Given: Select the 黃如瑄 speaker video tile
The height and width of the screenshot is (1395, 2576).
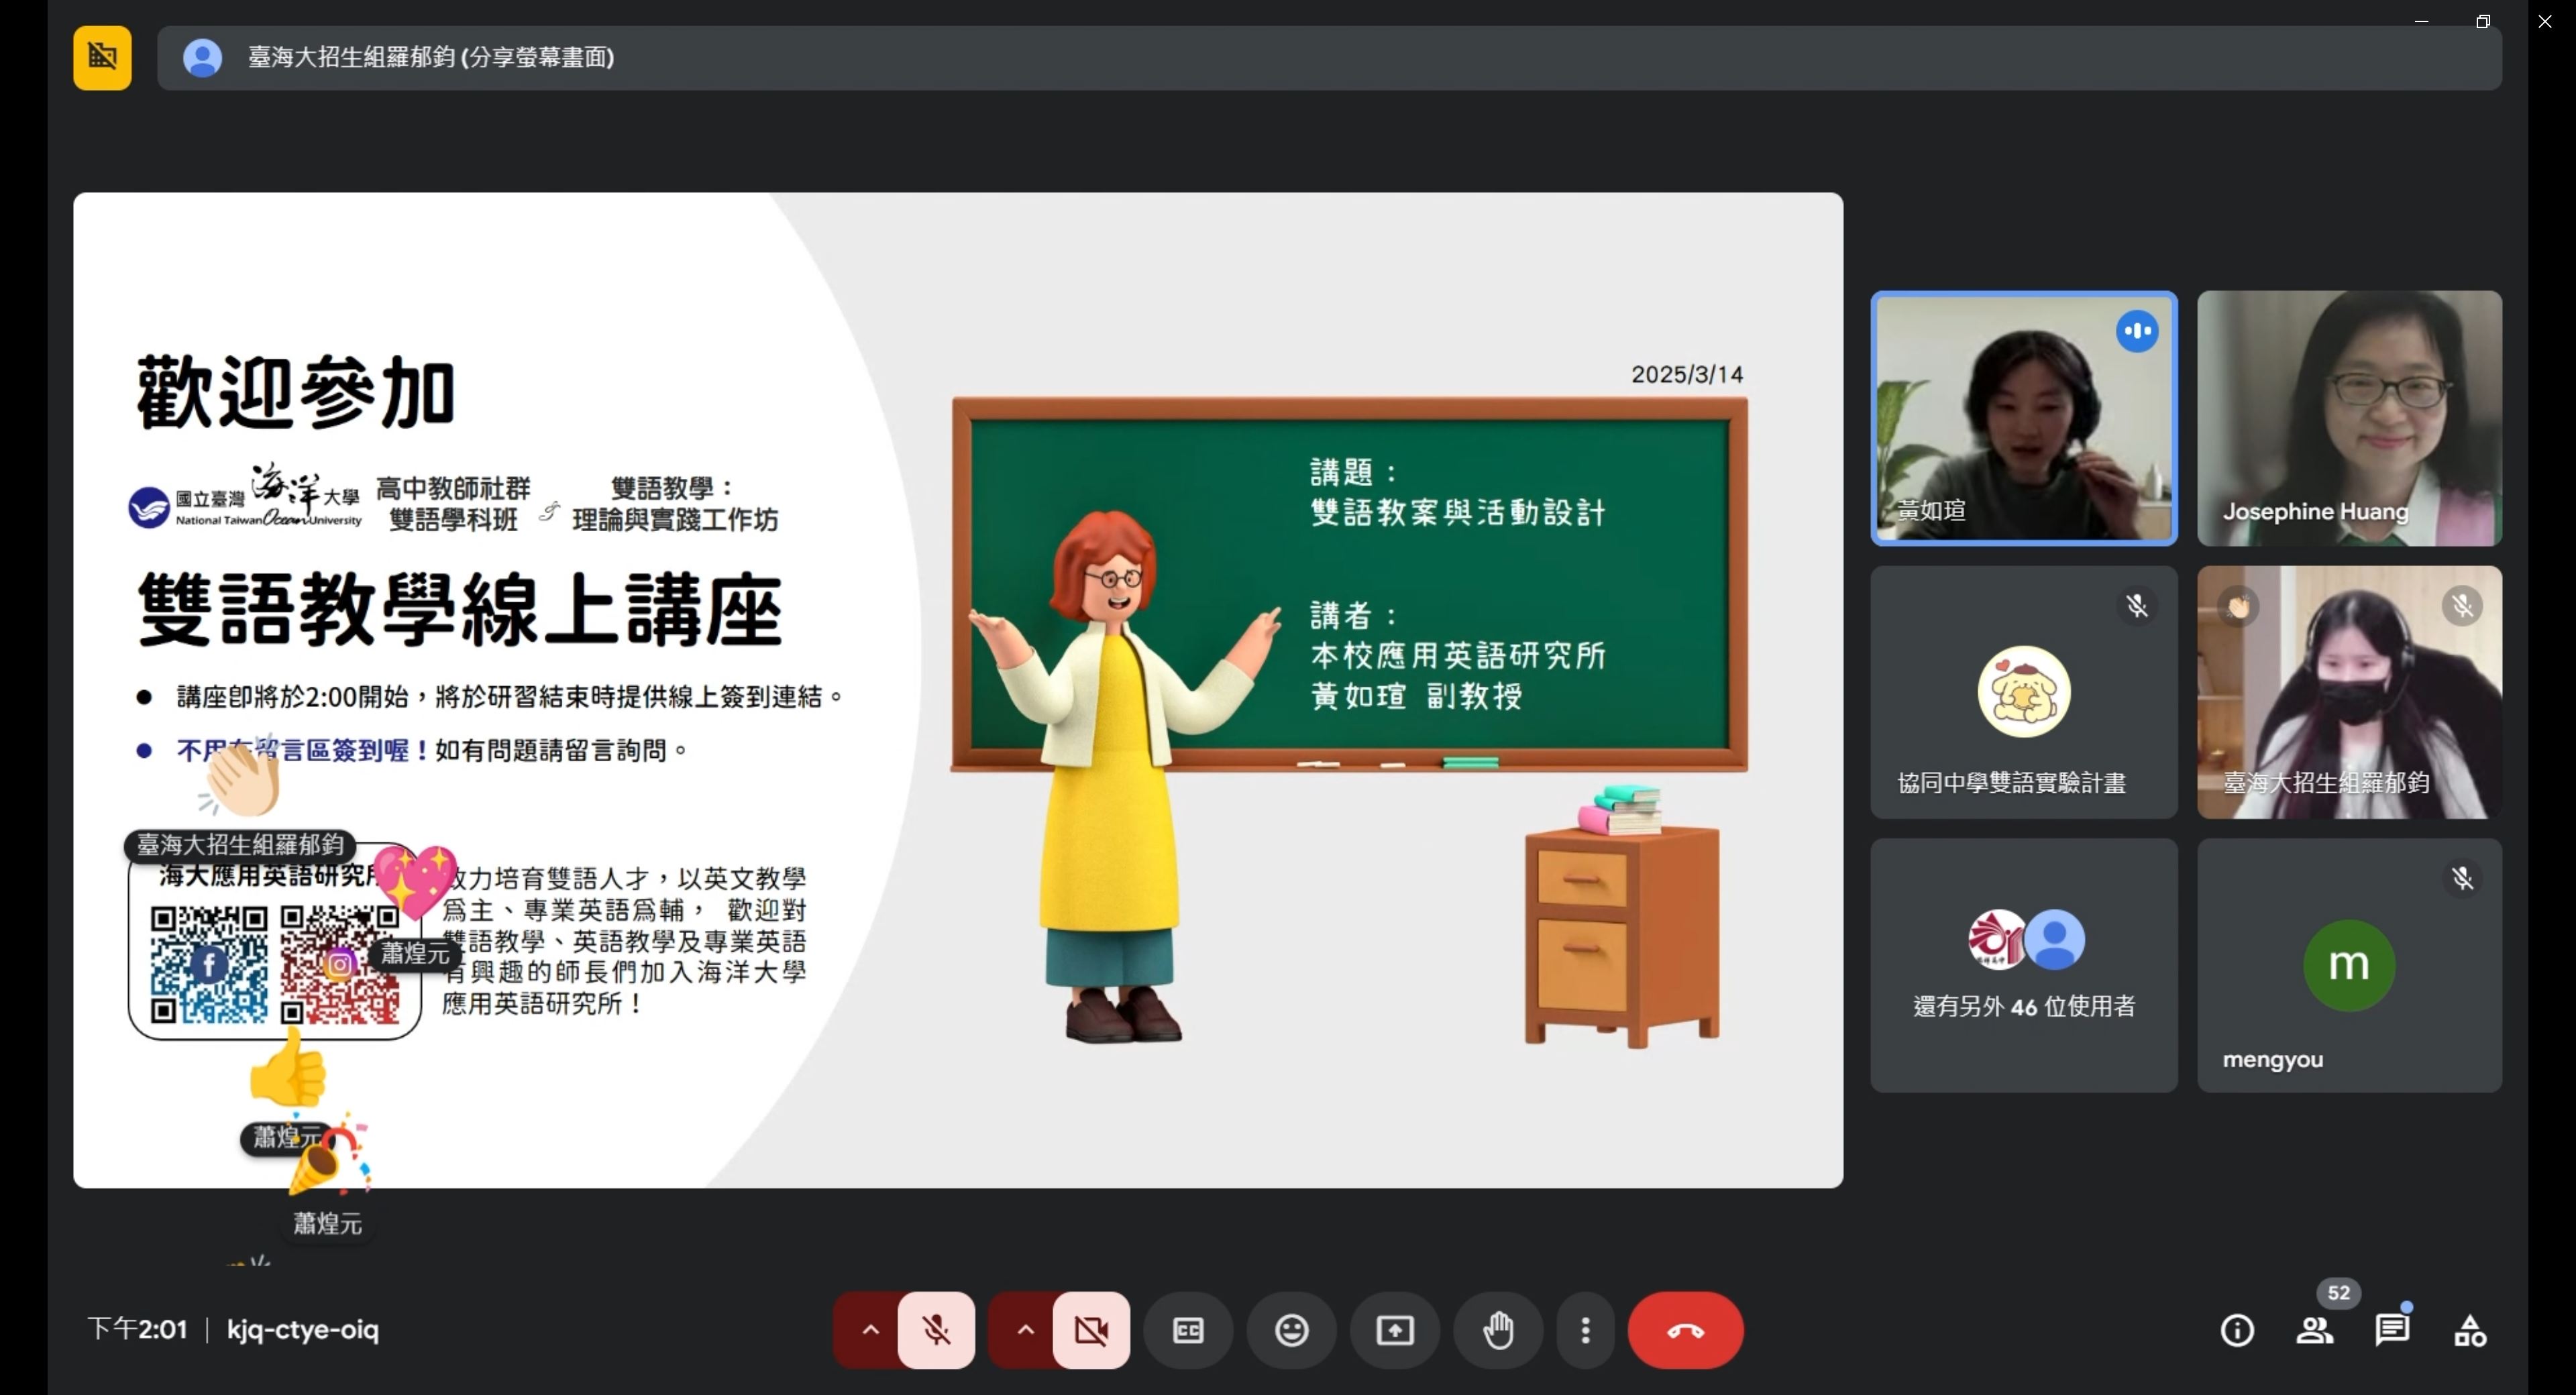Looking at the screenshot, I should pos(2023,418).
